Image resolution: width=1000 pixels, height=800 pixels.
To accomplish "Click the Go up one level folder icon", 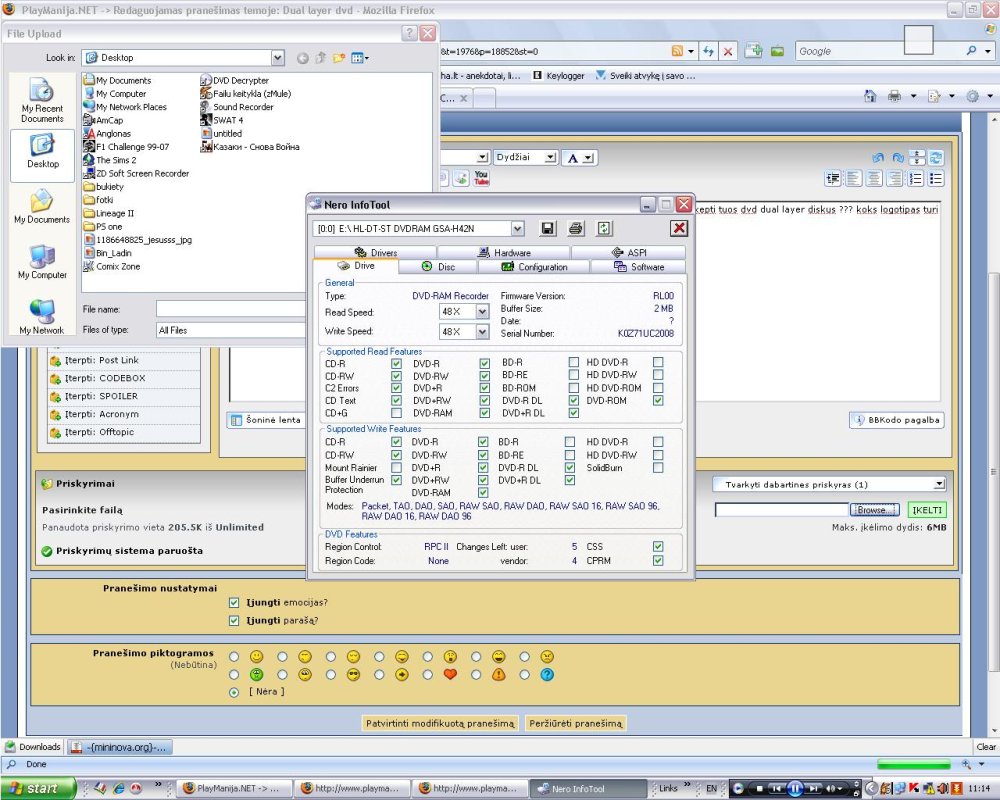I will [321, 58].
